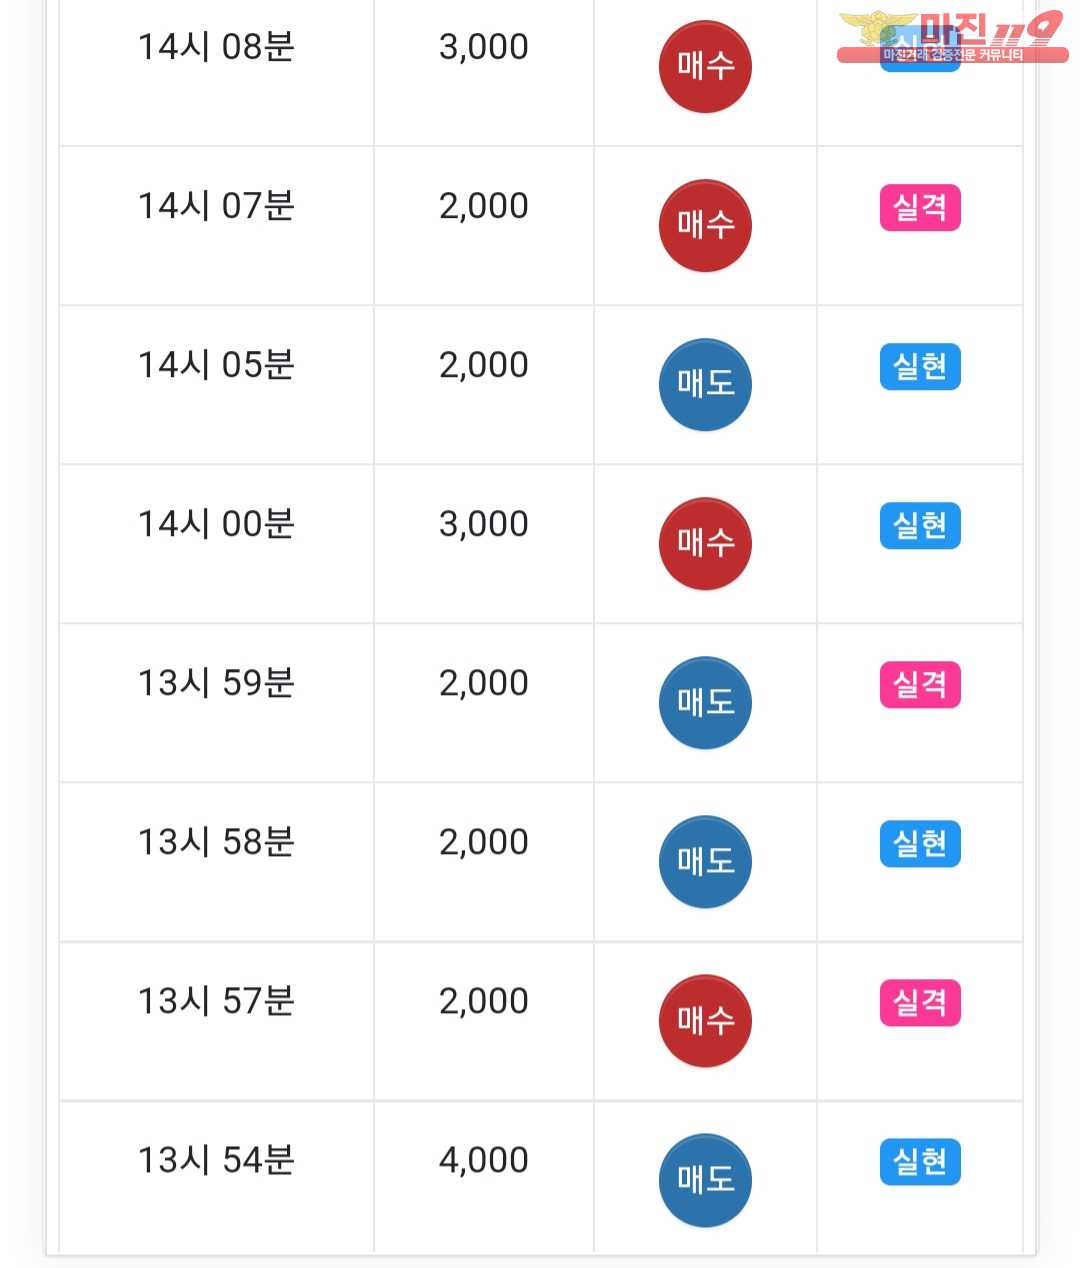The width and height of the screenshot is (1080, 1268).
Task: Tap the 실격 badge in the 13시 59분 row
Action: (920, 685)
